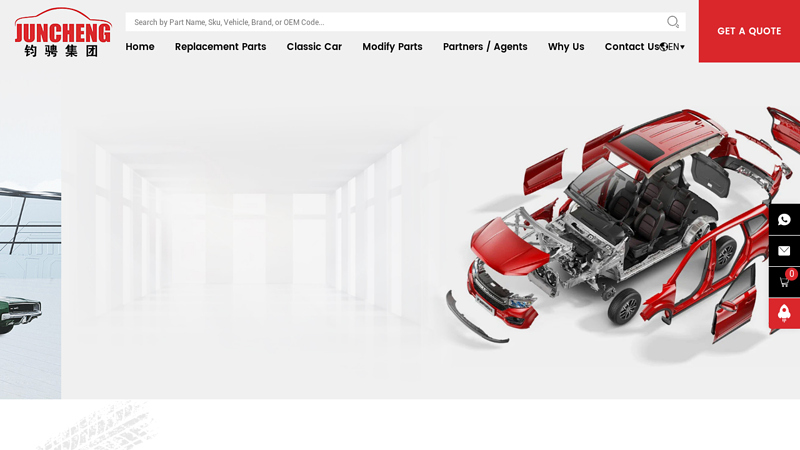Open Partners / Agents menu
This screenshot has width=800, height=450.
point(485,47)
